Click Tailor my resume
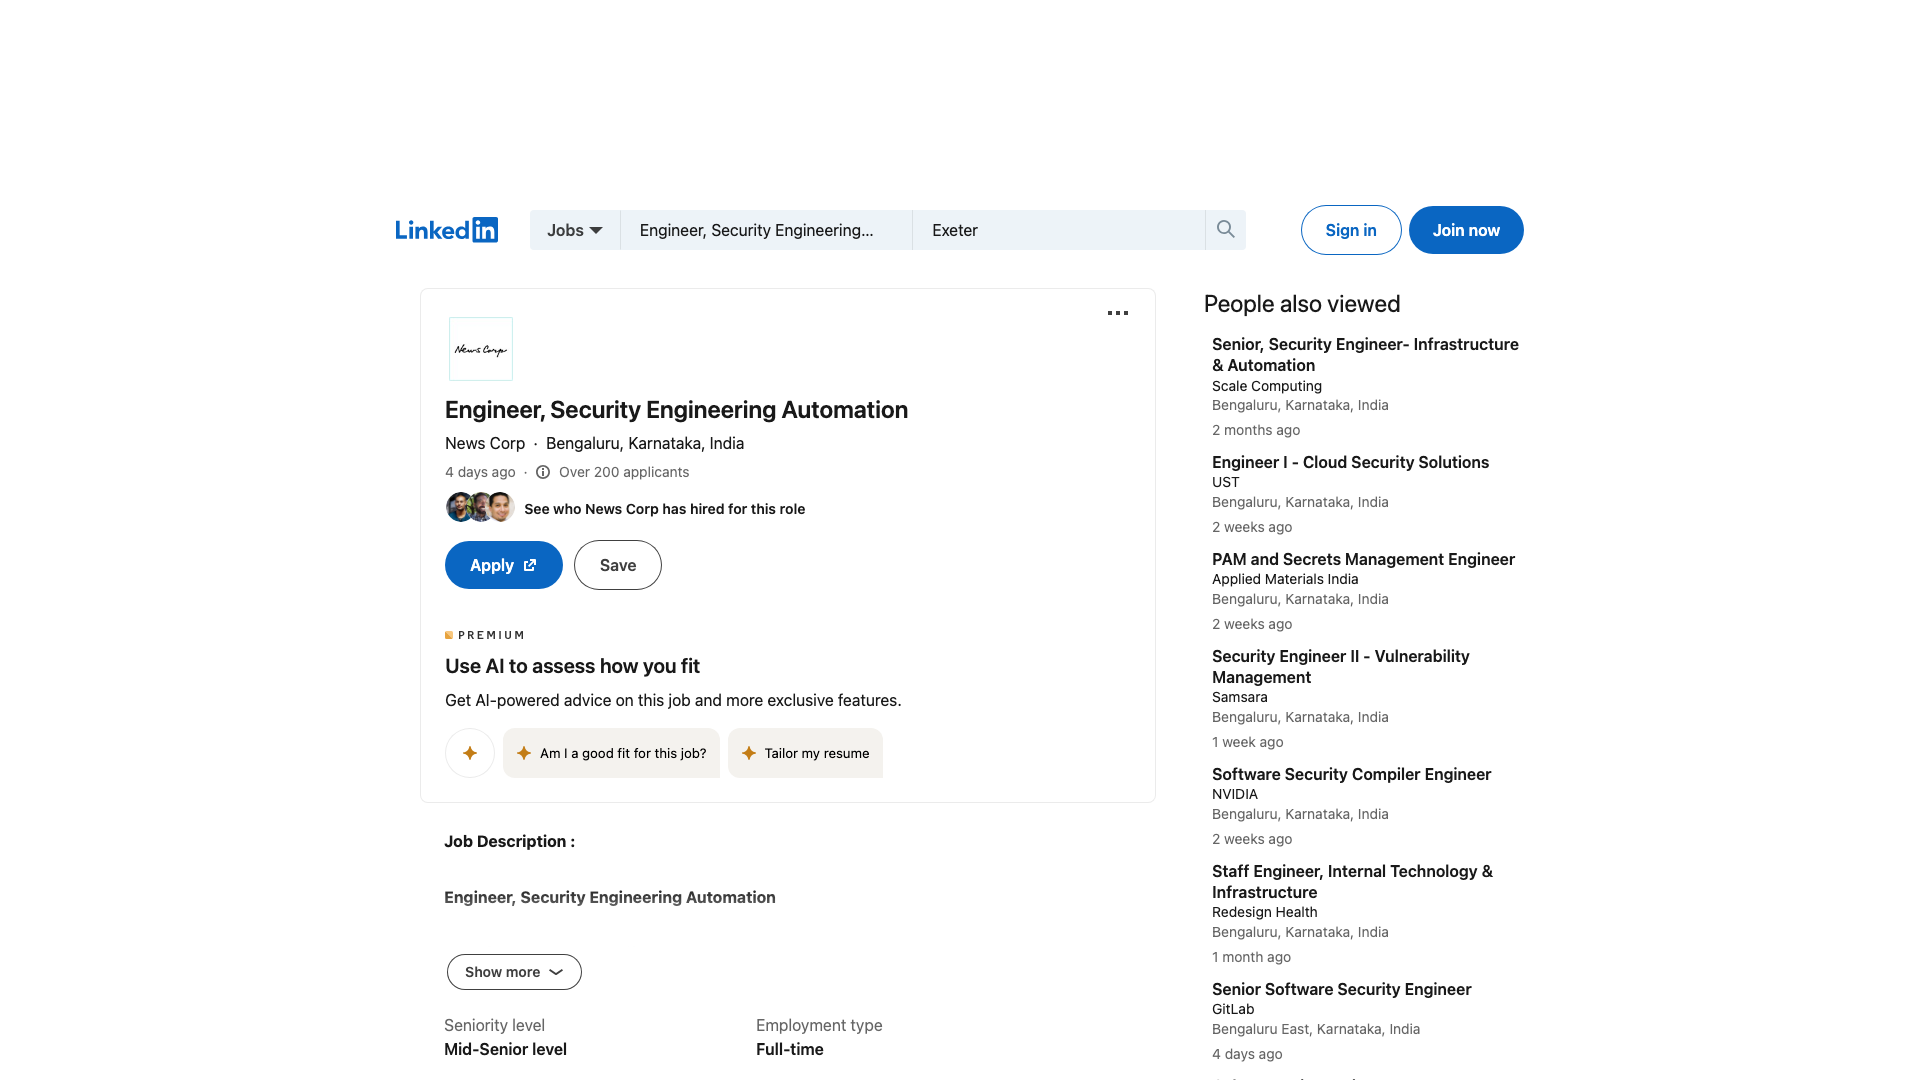The width and height of the screenshot is (1920, 1080). coord(805,753)
